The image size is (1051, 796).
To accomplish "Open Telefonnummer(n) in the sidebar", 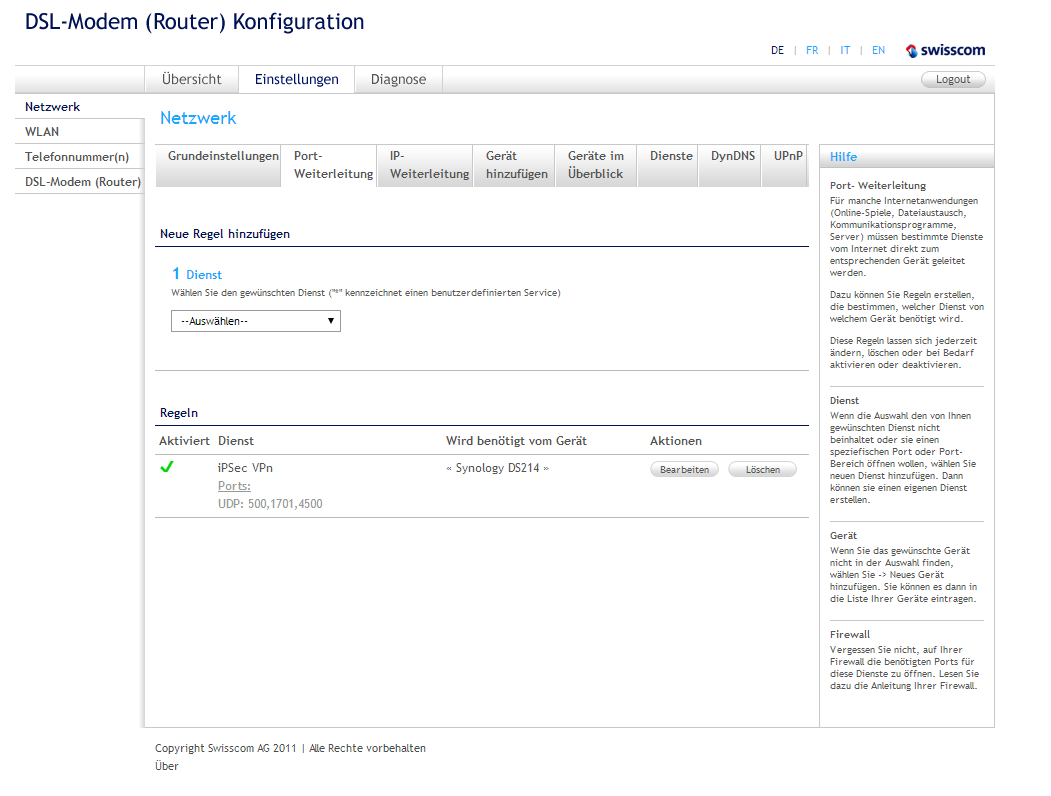I will [77, 157].
